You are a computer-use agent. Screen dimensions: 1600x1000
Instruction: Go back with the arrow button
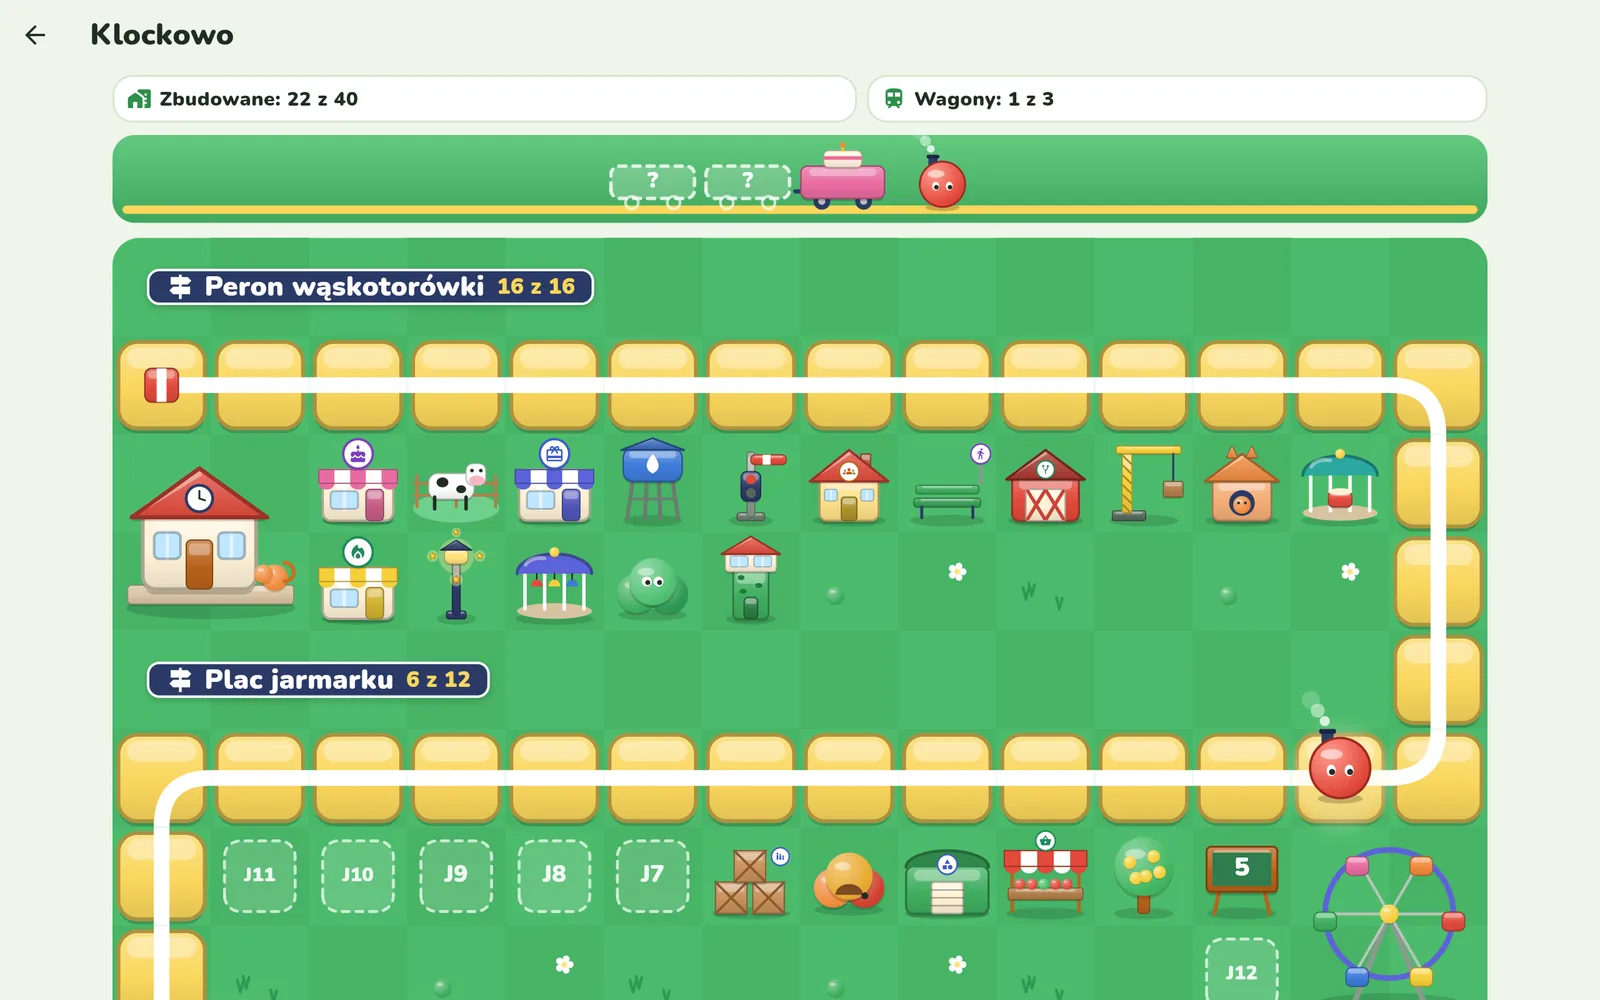pos(35,35)
